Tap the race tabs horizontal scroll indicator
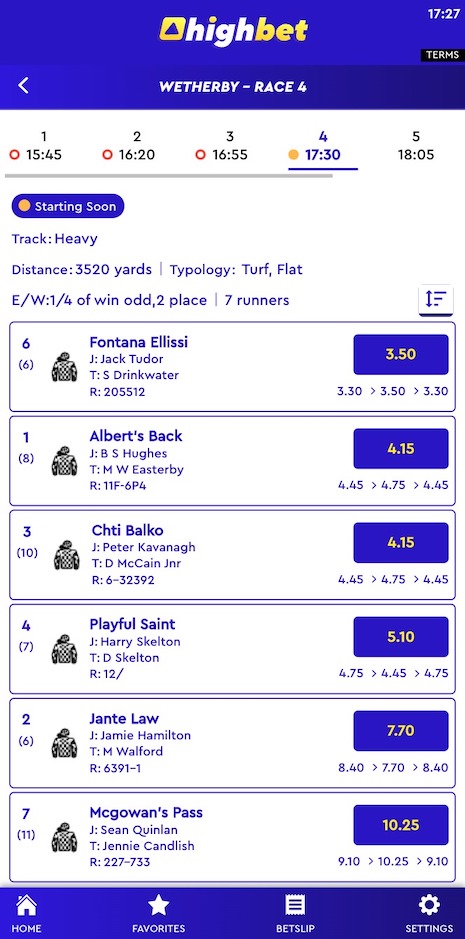This screenshot has height=939, width=465. pyautogui.click(x=168, y=176)
